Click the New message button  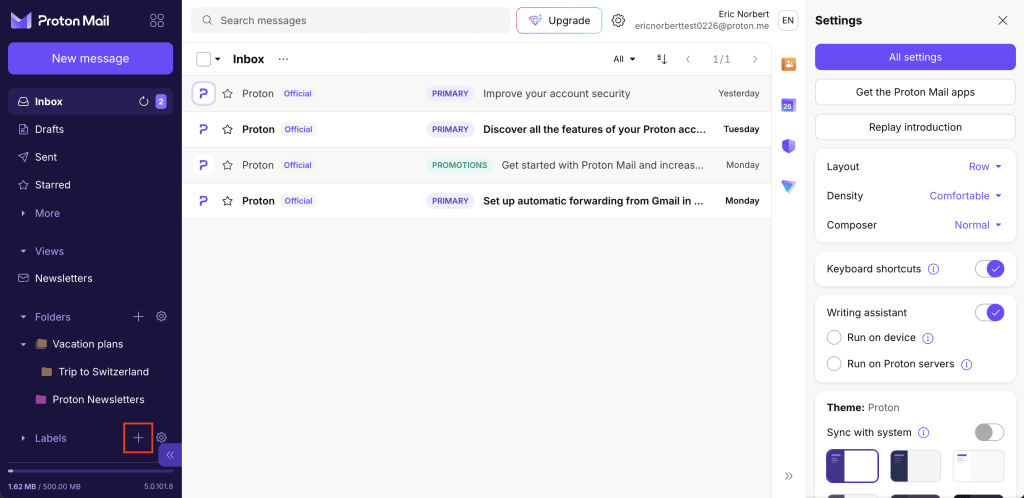point(90,59)
